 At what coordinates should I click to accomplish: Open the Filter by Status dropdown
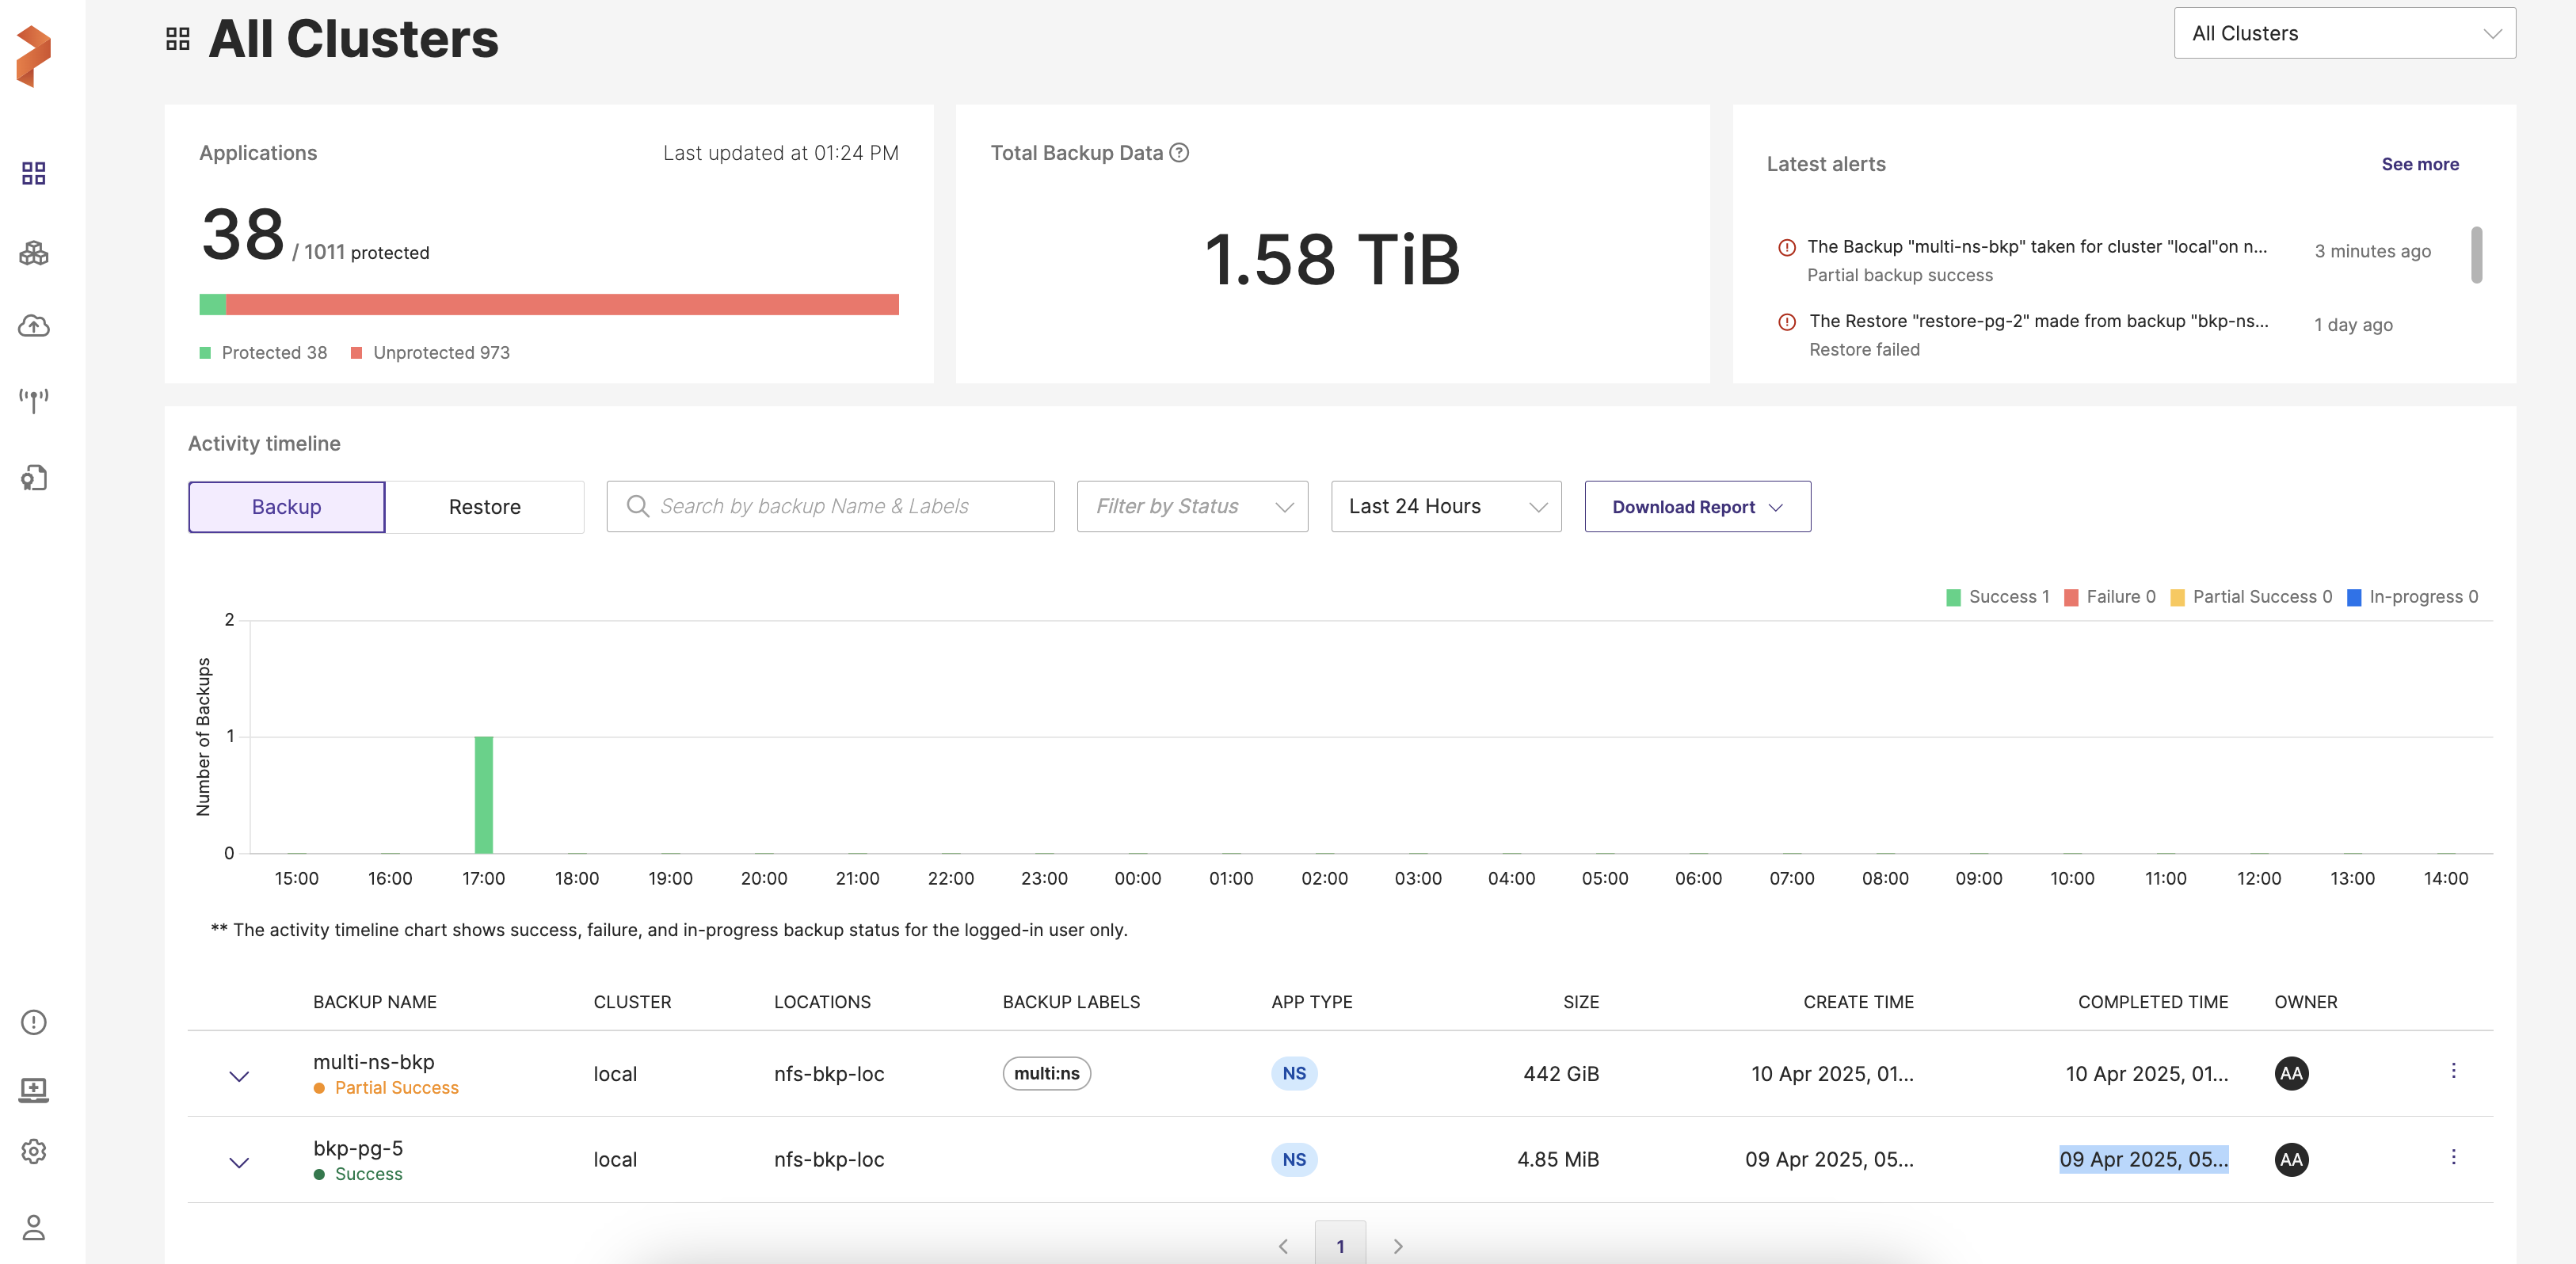click(x=1192, y=506)
